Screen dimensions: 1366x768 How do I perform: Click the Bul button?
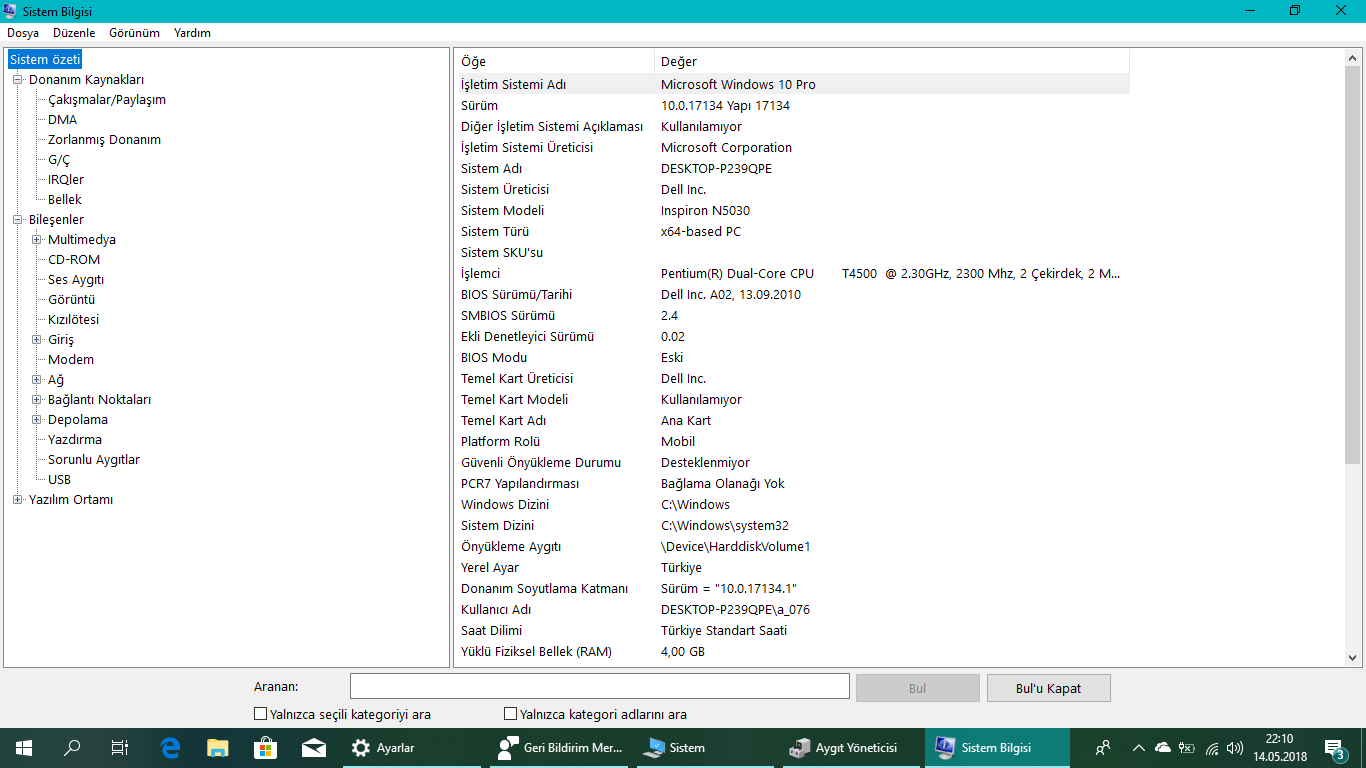pyautogui.click(x=918, y=688)
